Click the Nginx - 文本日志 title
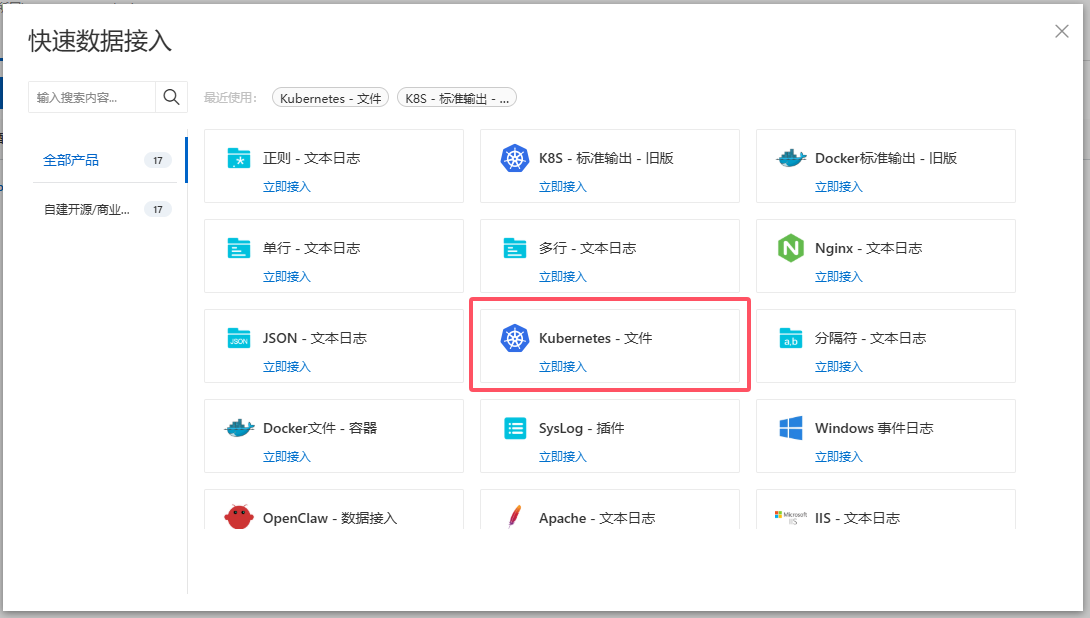Screen dimensions: 1090x618 coord(868,247)
